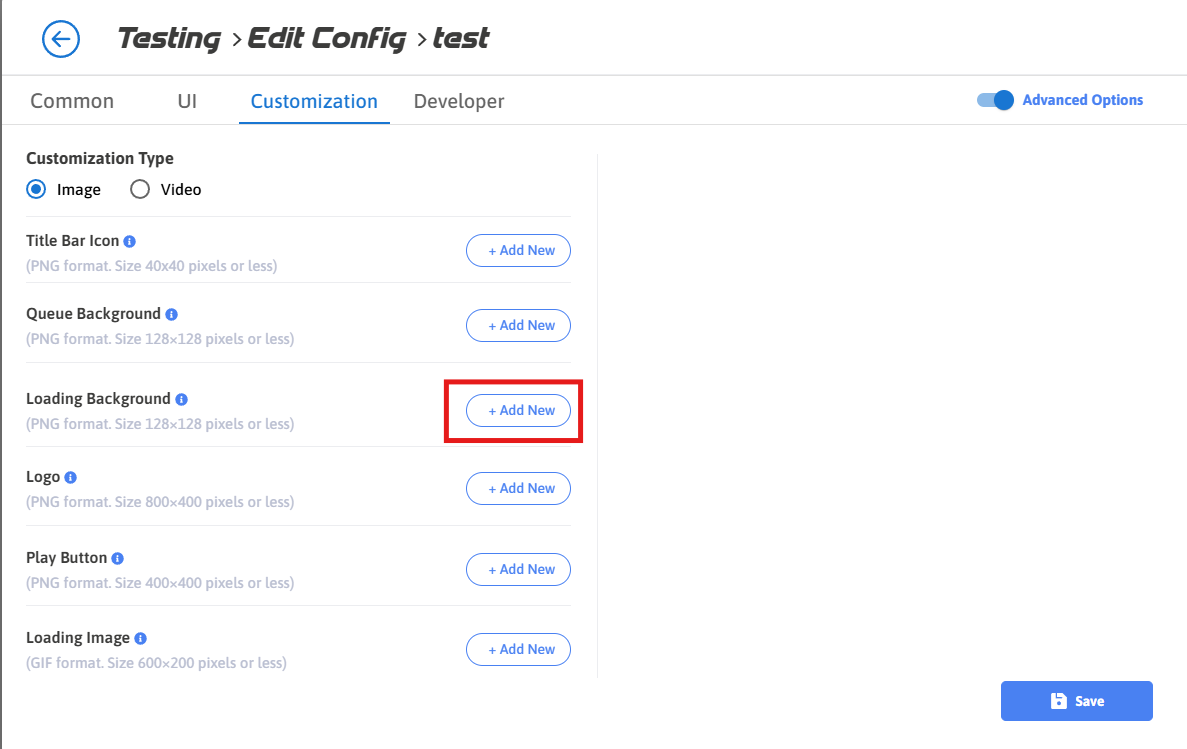Click info icon next to Title Bar Icon
The image size is (1187, 749).
(130, 241)
